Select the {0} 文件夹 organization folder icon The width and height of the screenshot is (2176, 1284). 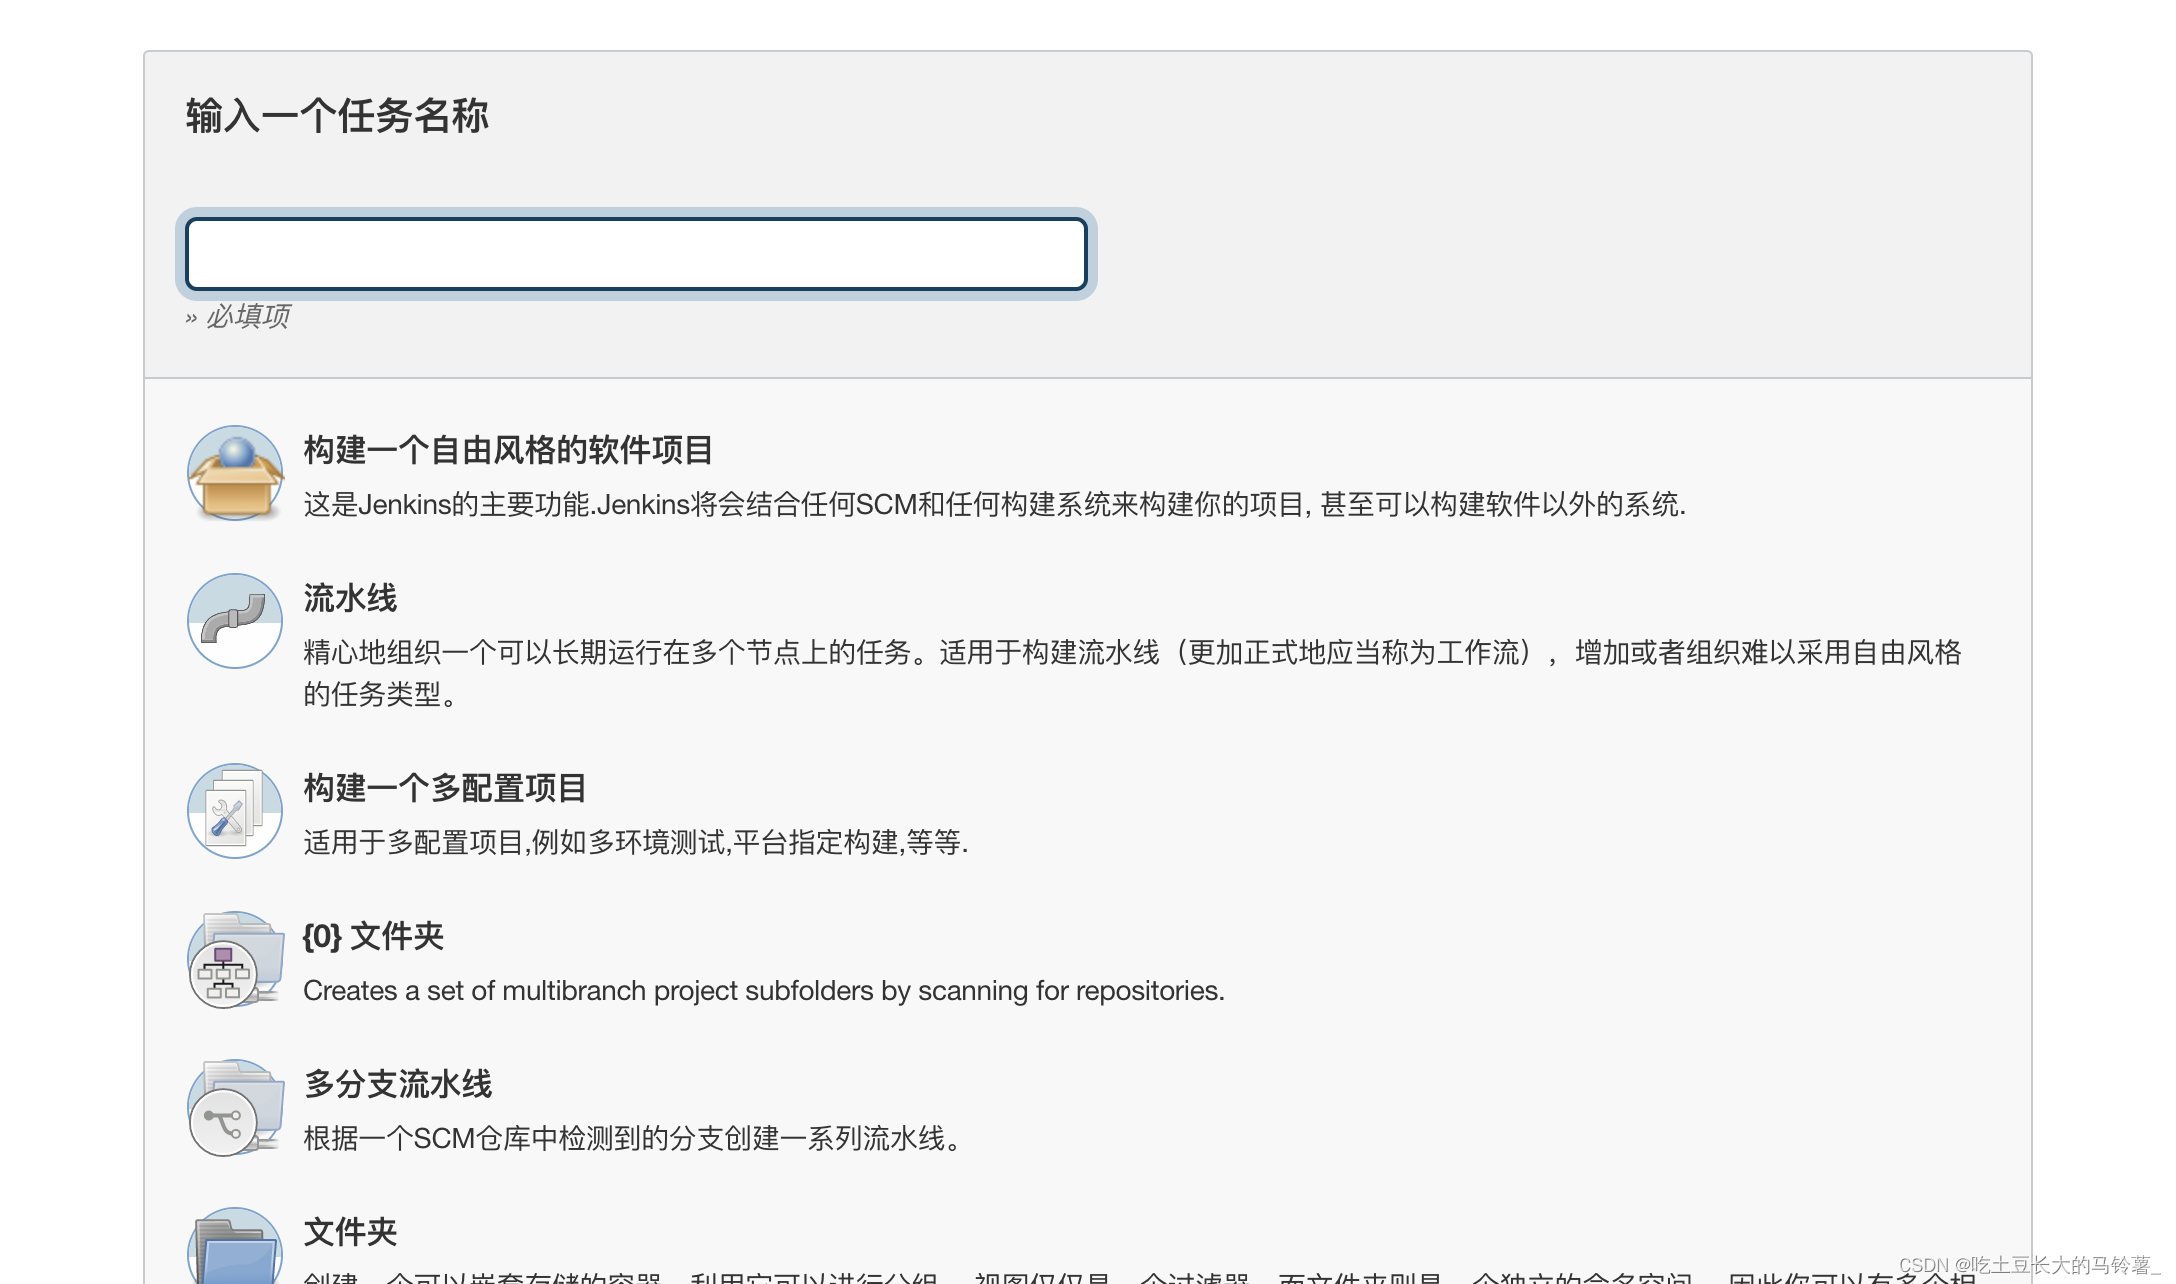pos(235,959)
